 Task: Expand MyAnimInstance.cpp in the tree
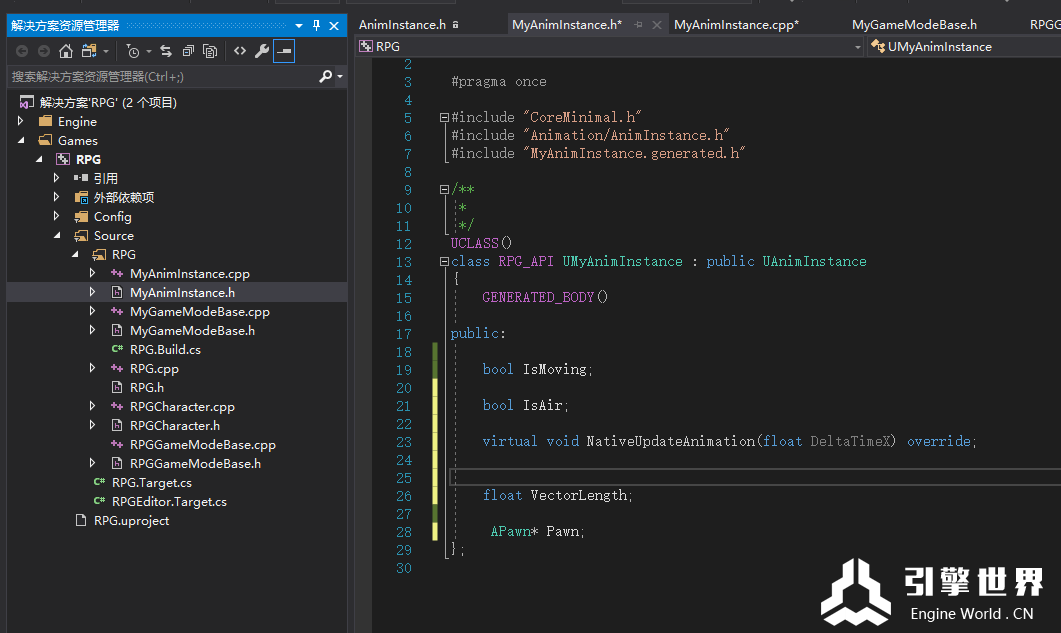(93, 273)
